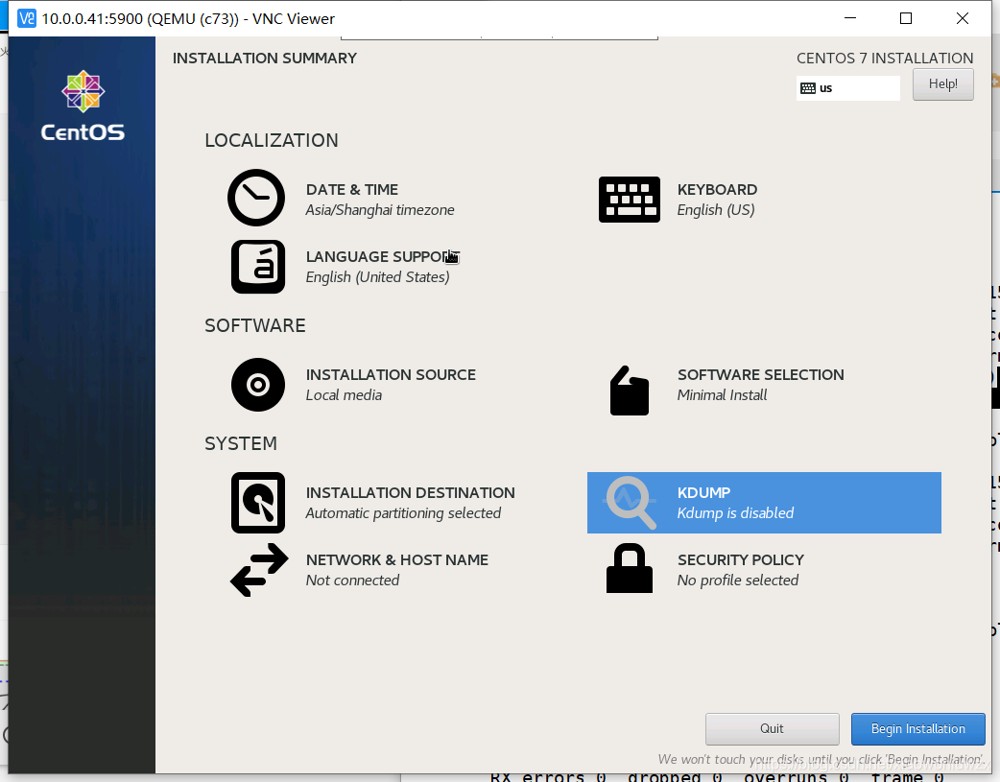Close the VNC Viewer window

tap(962, 18)
